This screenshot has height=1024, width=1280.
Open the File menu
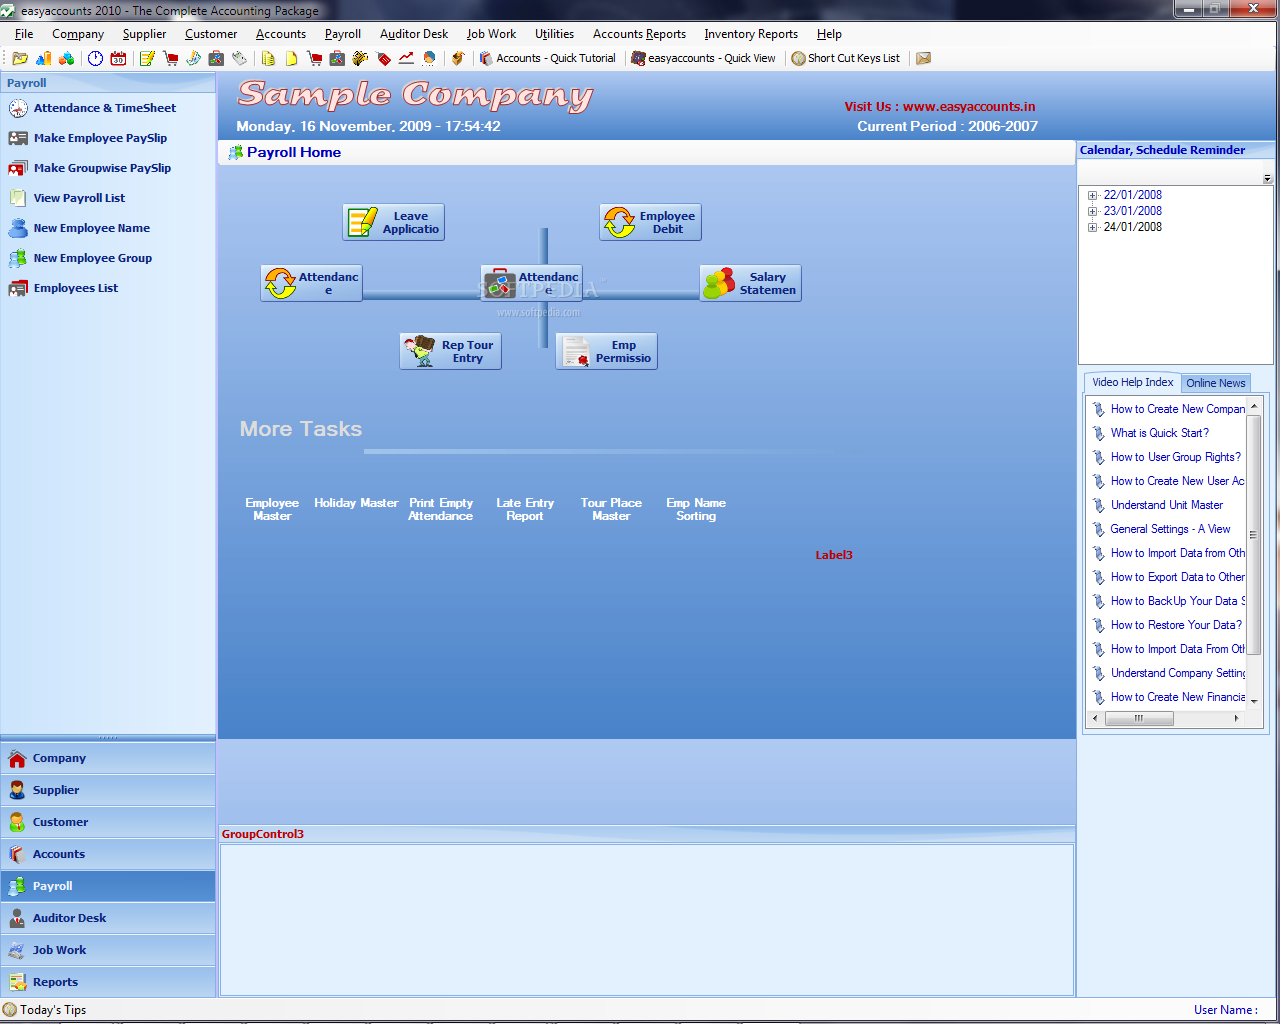click(x=24, y=34)
